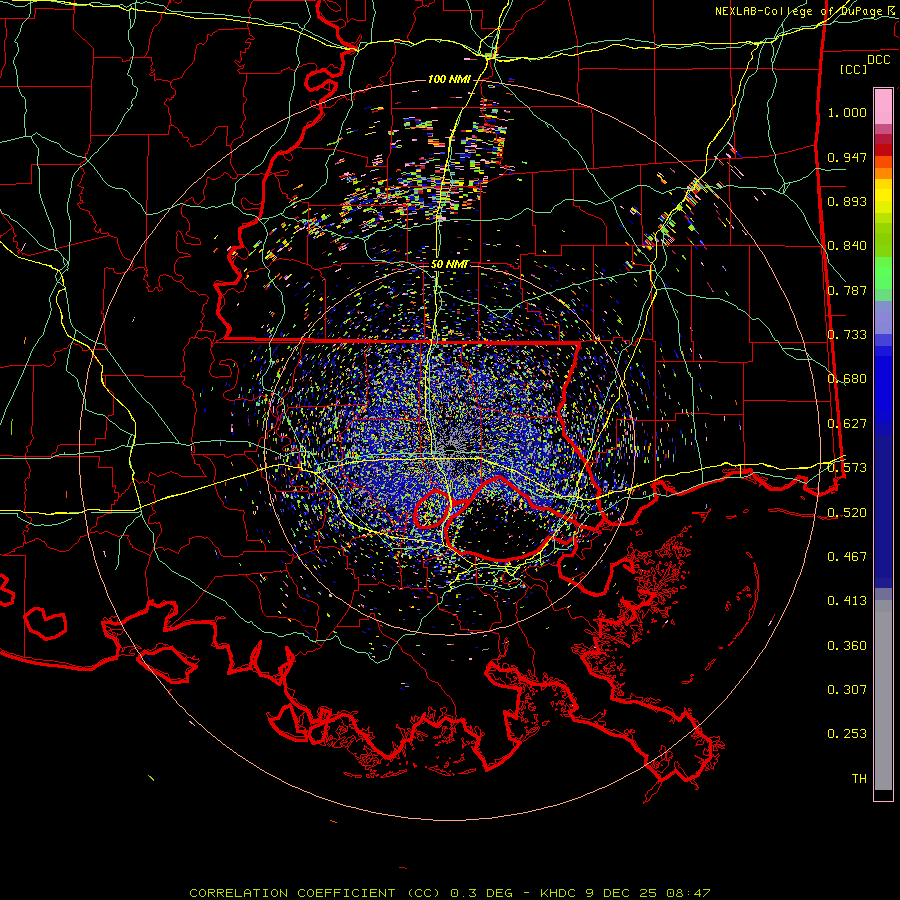This screenshot has height=900, width=900.
Task: Click the 0.840 legend value
Action: 847,246
